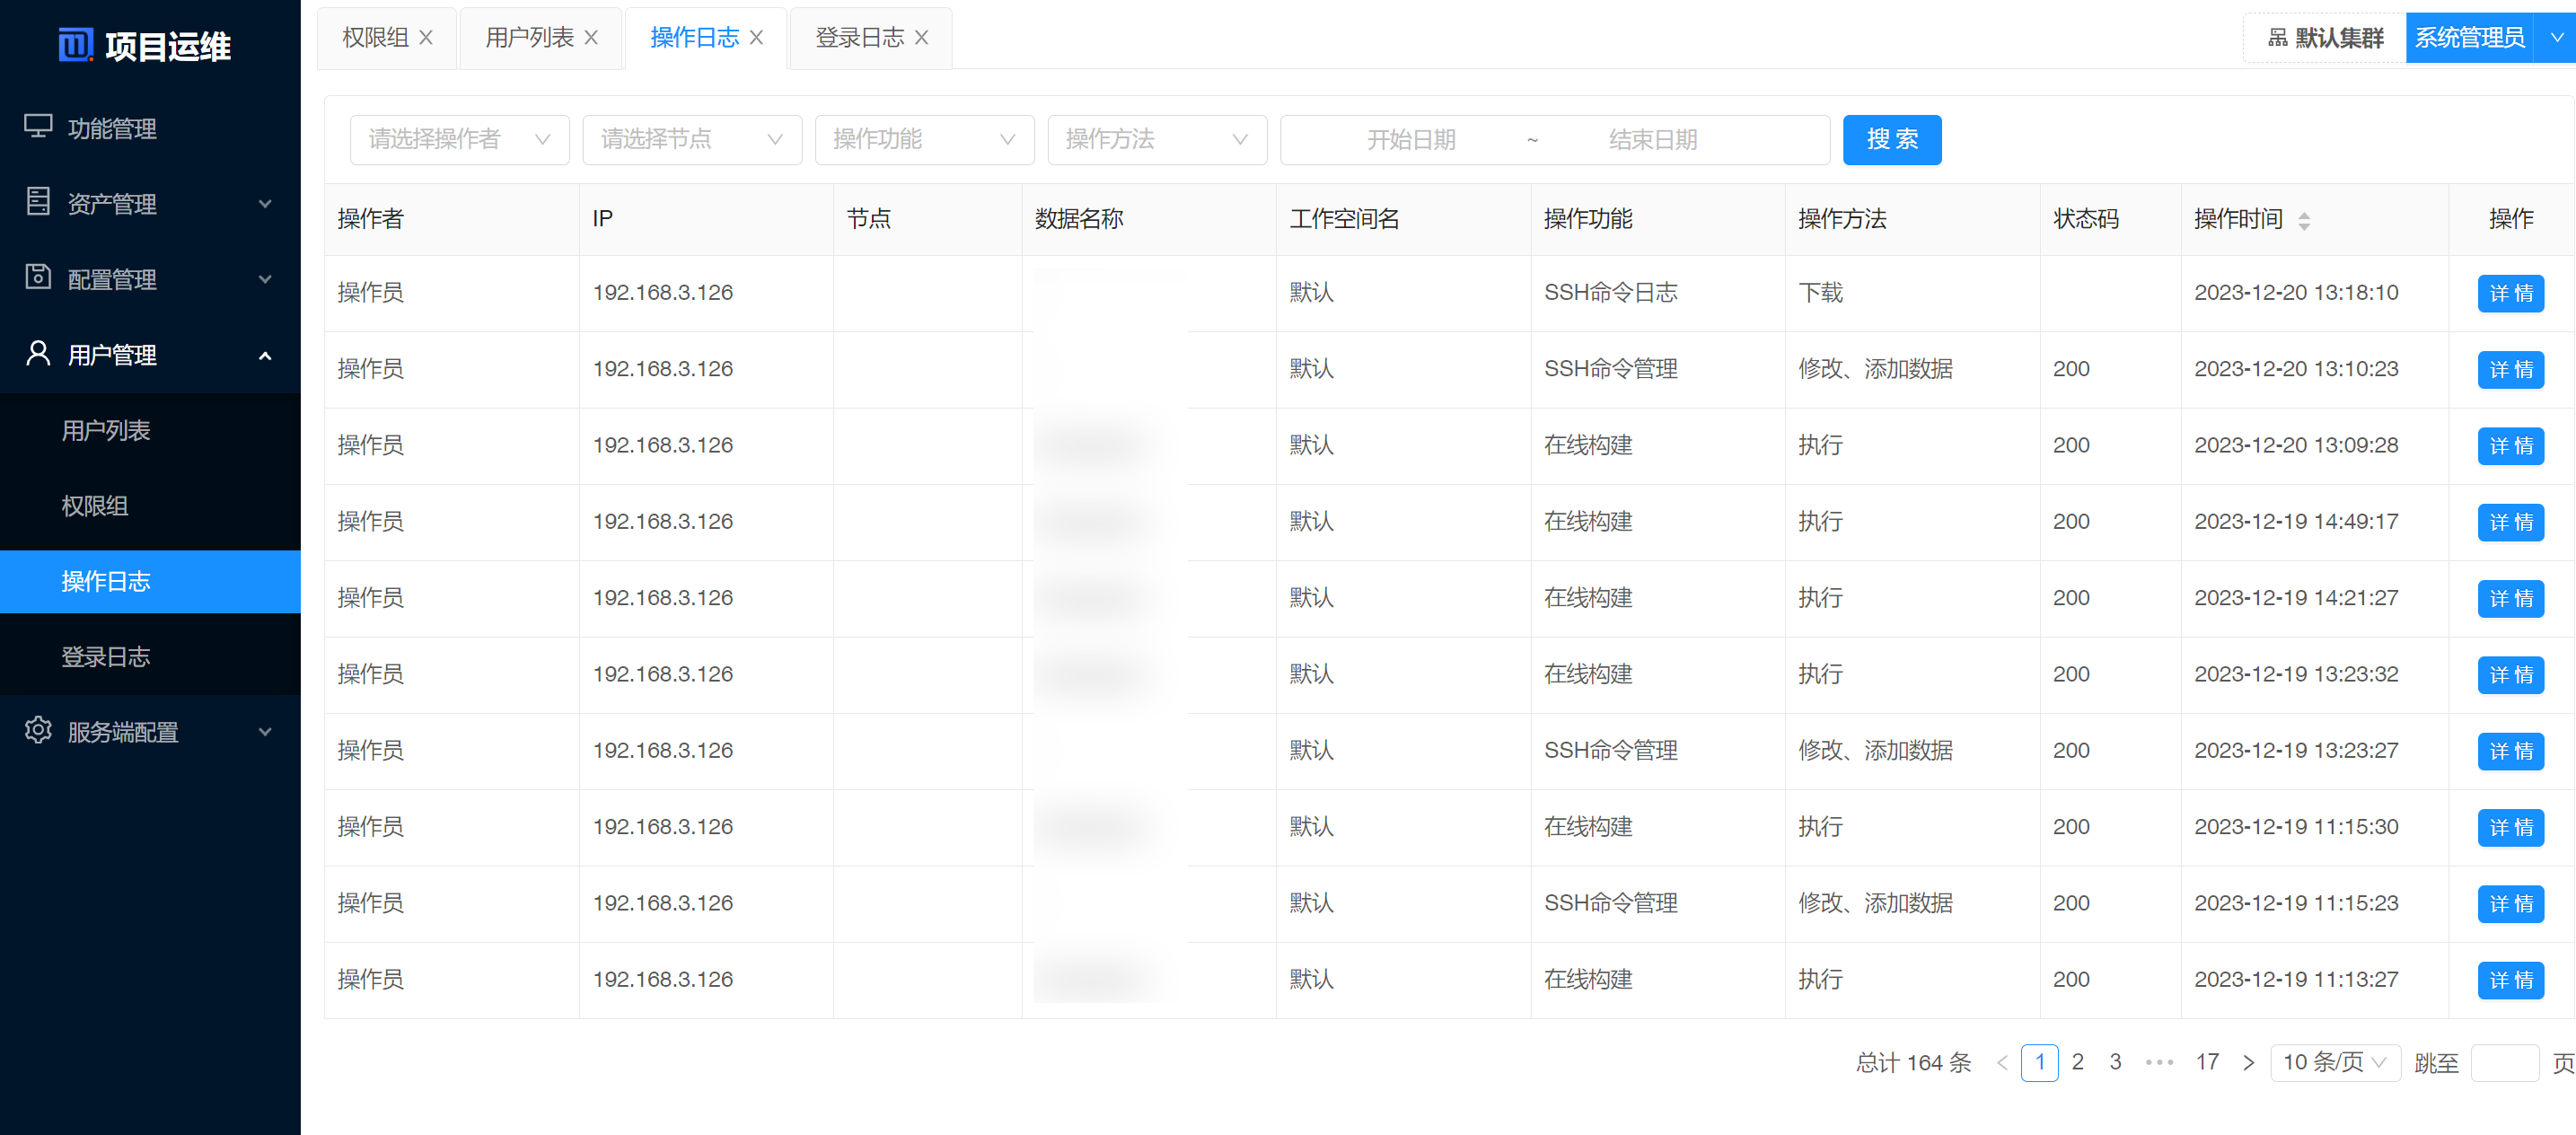The width and height of the screenshot is (2576, 1135).
Task: Click the 功能管理 monitor icon
Action: (38, 127)
